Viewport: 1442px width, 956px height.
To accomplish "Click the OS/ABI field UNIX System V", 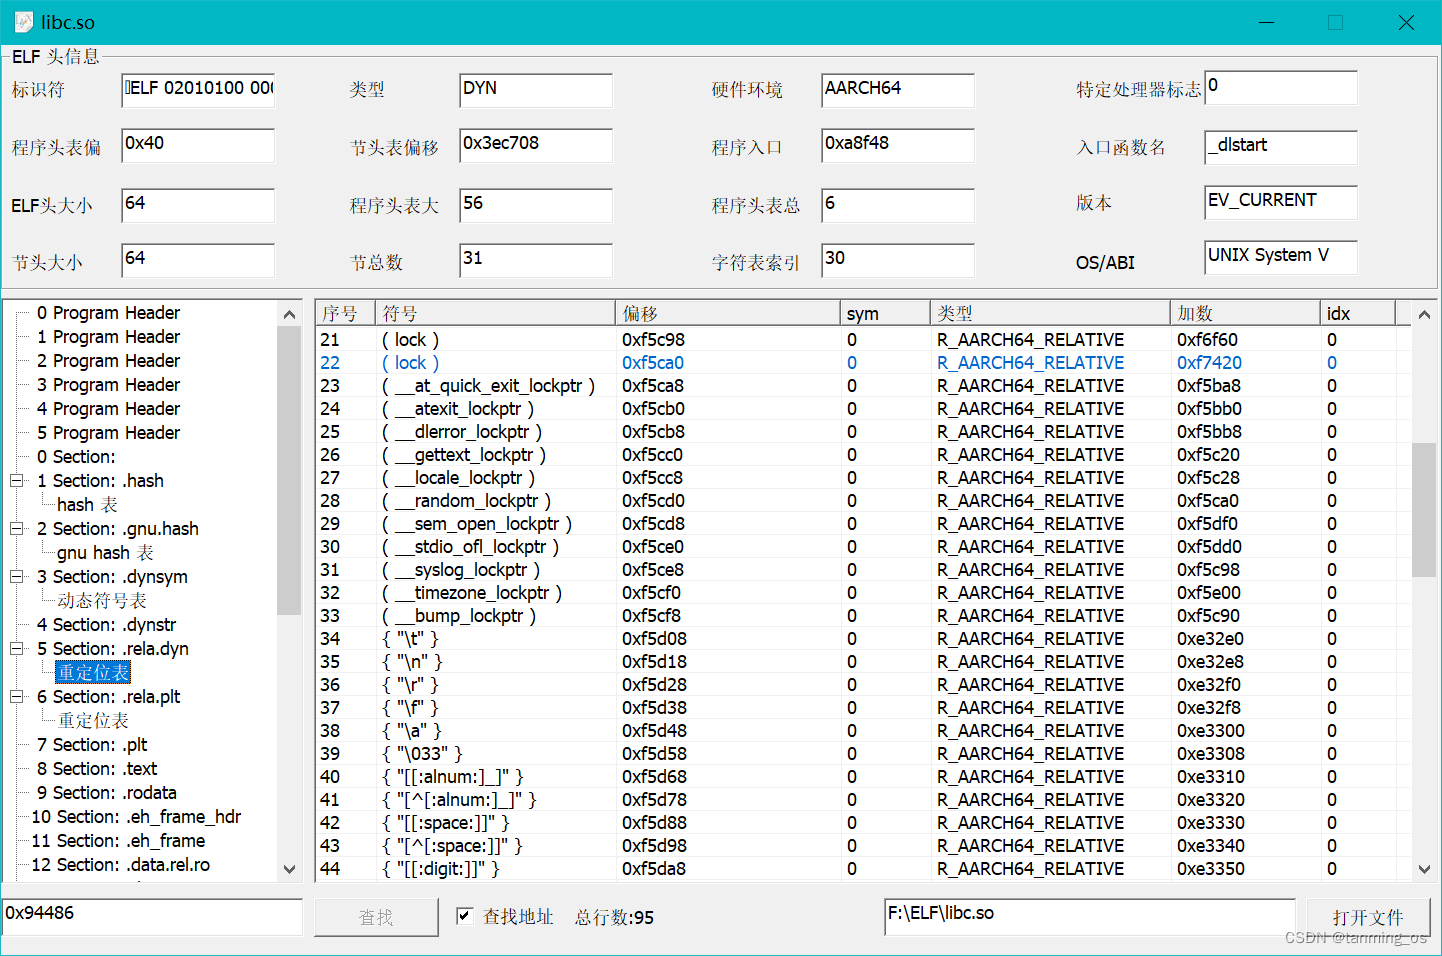I will click(x=1281, y=257).
